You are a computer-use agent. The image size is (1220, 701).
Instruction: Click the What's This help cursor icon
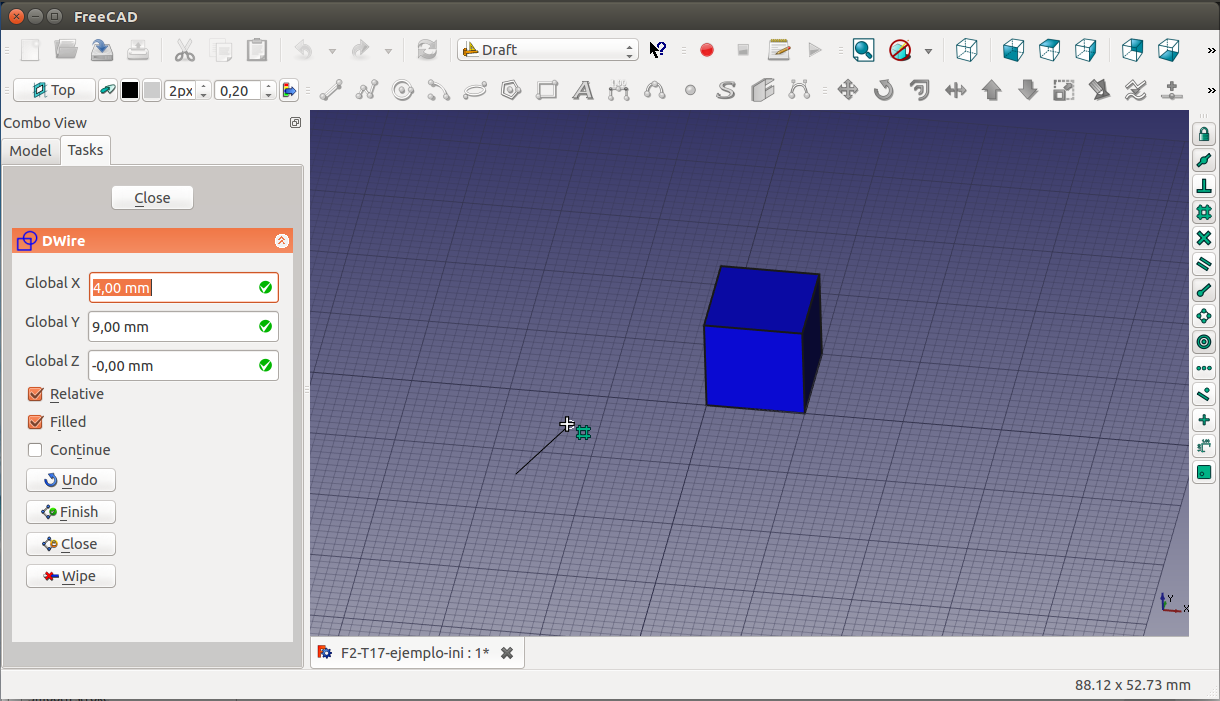(657, 50)
